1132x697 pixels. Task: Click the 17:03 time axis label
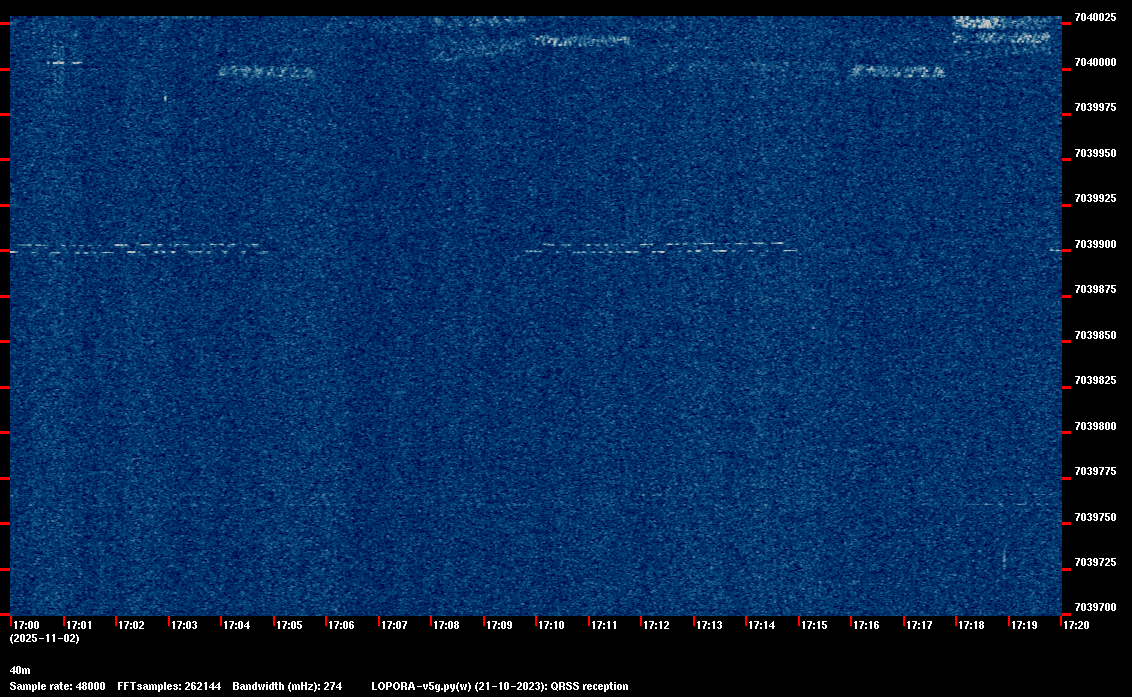tap(184, 625)
